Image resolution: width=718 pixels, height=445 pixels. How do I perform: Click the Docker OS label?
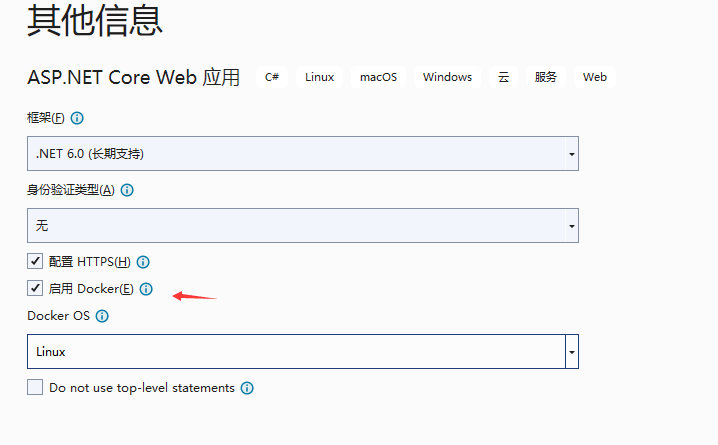click(x=59, y=316)
